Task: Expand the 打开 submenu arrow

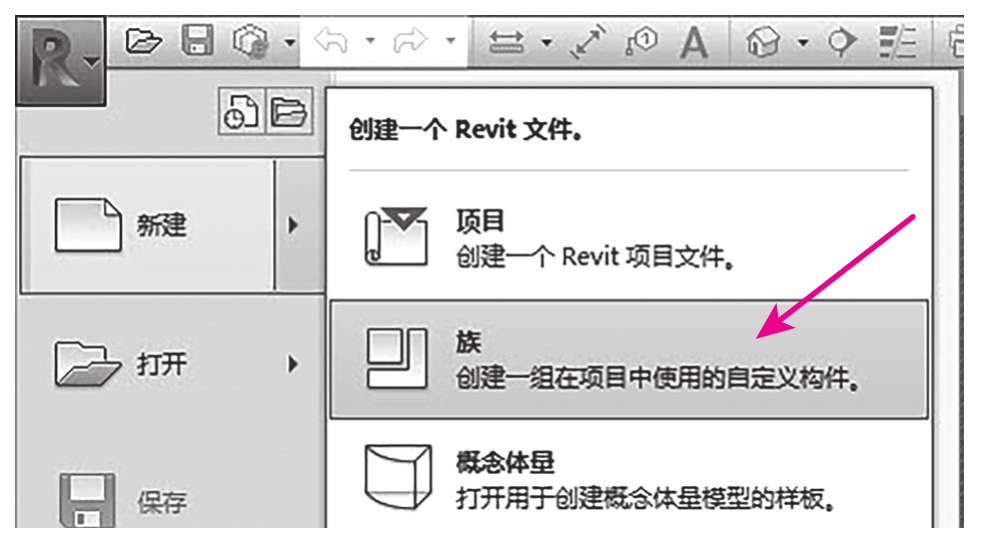Action: 293,364
